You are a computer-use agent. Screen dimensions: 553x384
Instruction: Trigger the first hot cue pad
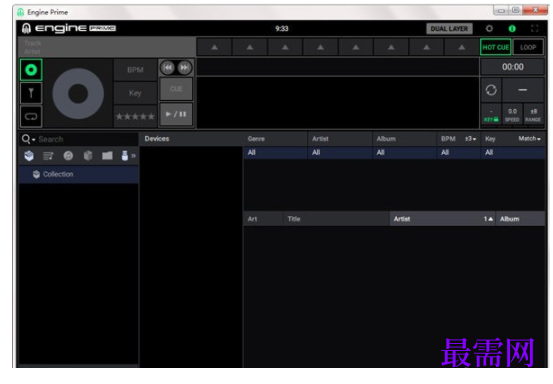tap(214, 47)
